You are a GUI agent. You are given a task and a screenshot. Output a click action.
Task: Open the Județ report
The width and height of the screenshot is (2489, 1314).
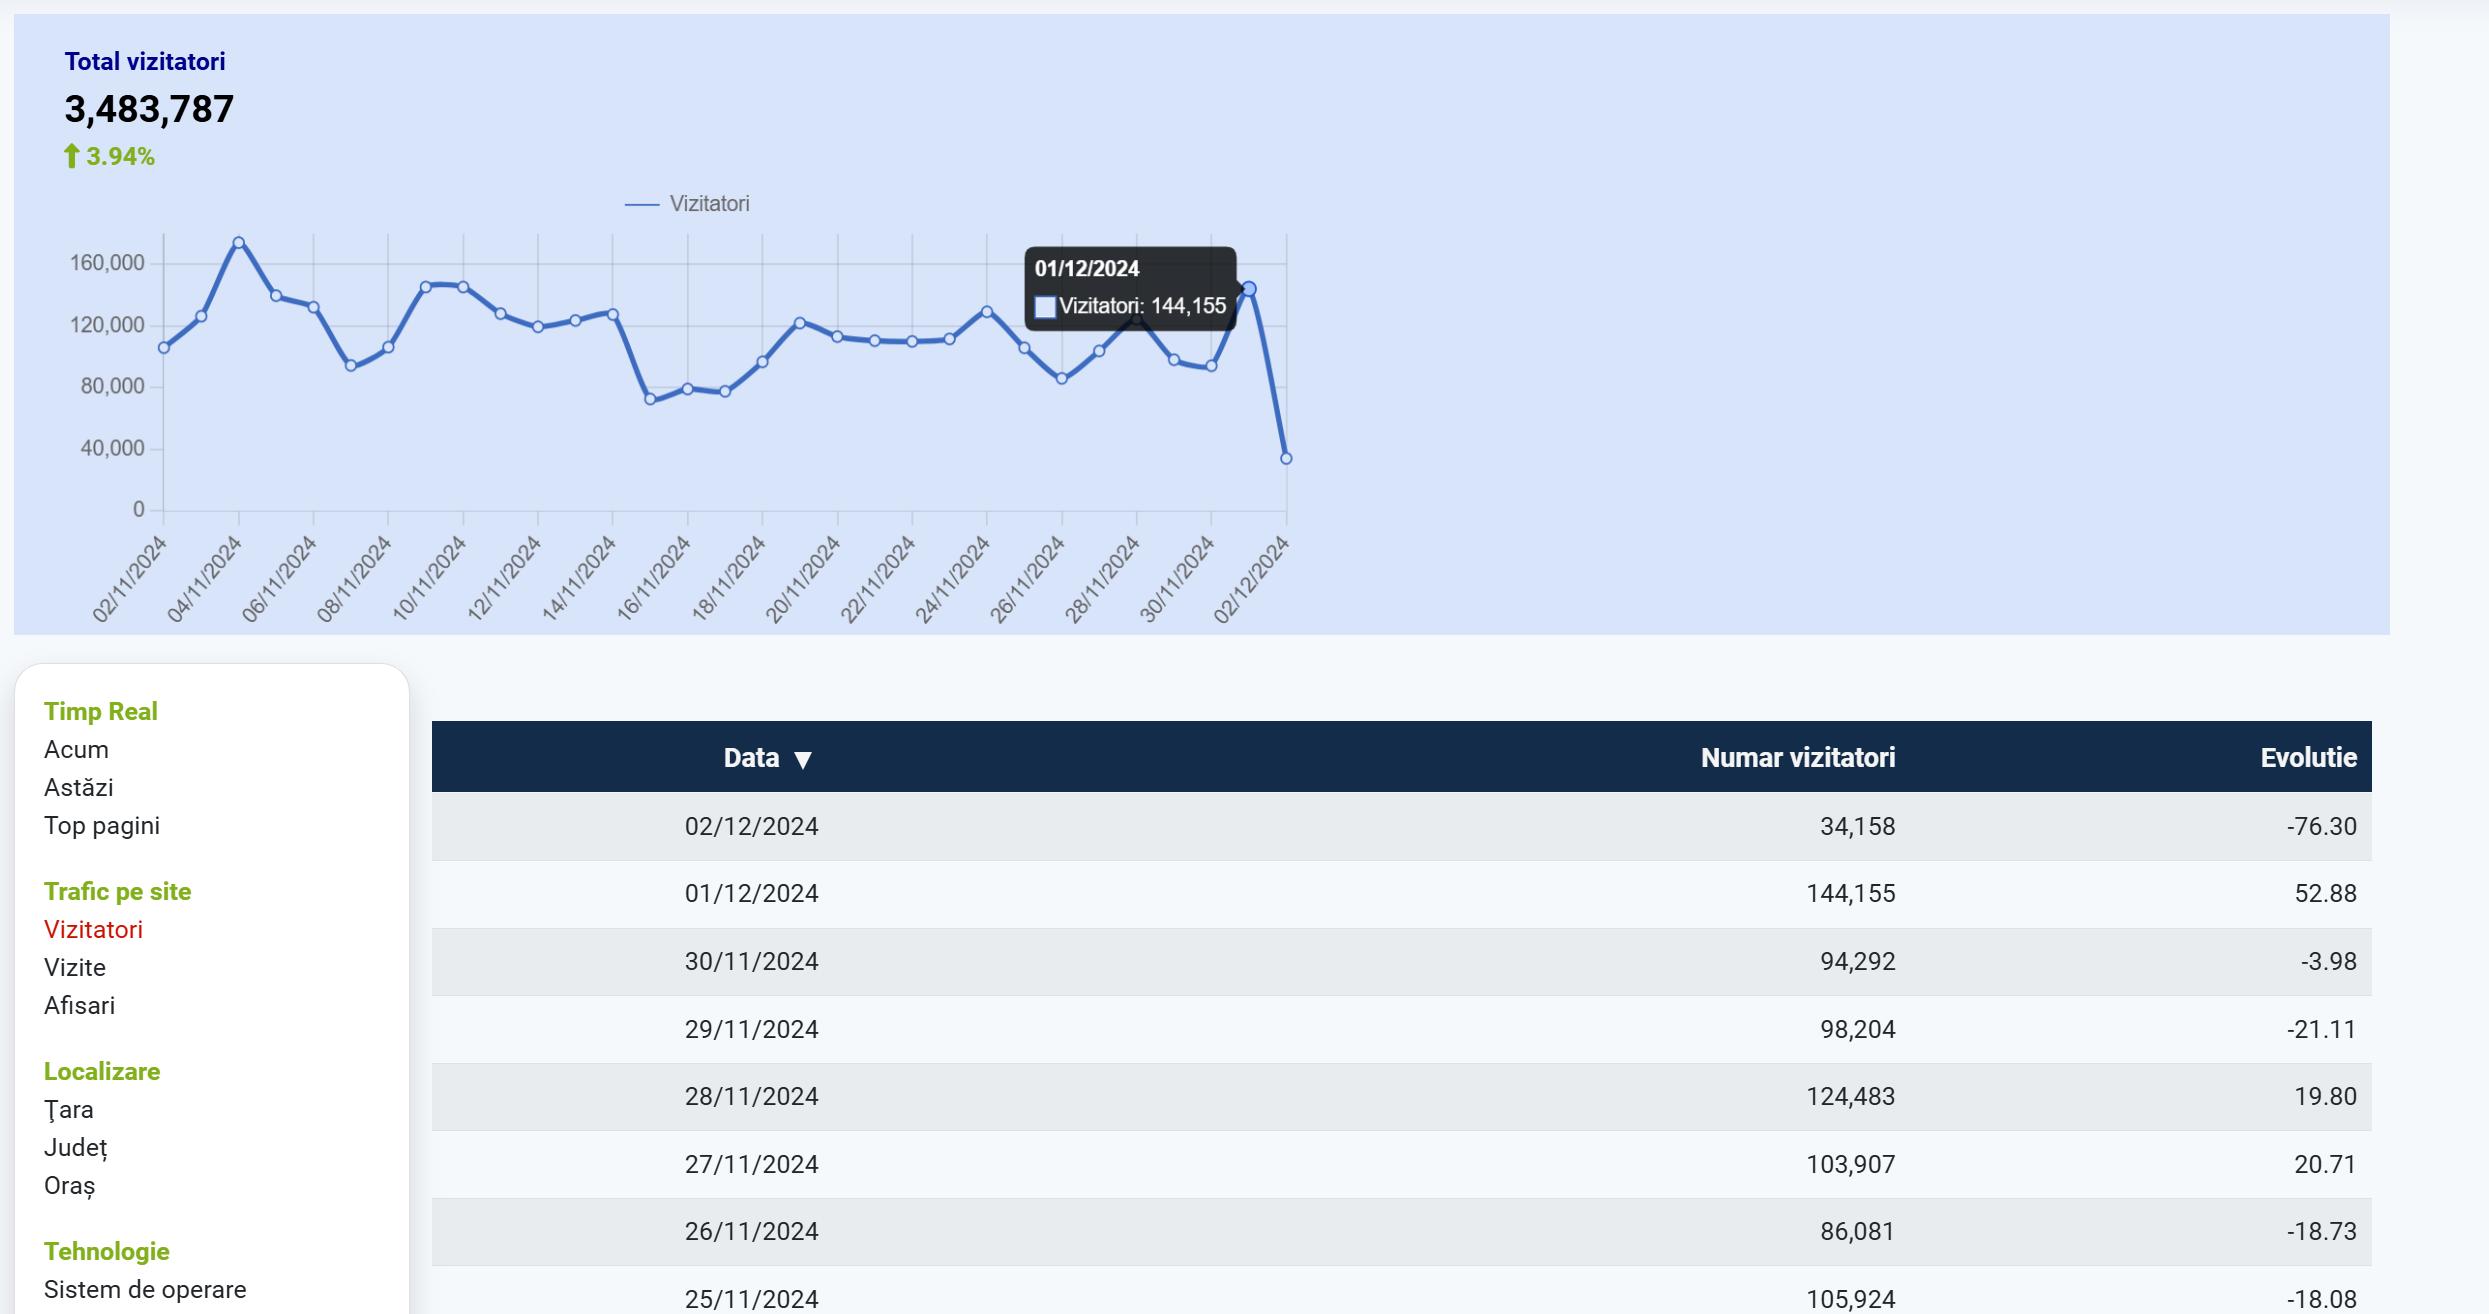pyautogui.click(x=75, y=1147)
